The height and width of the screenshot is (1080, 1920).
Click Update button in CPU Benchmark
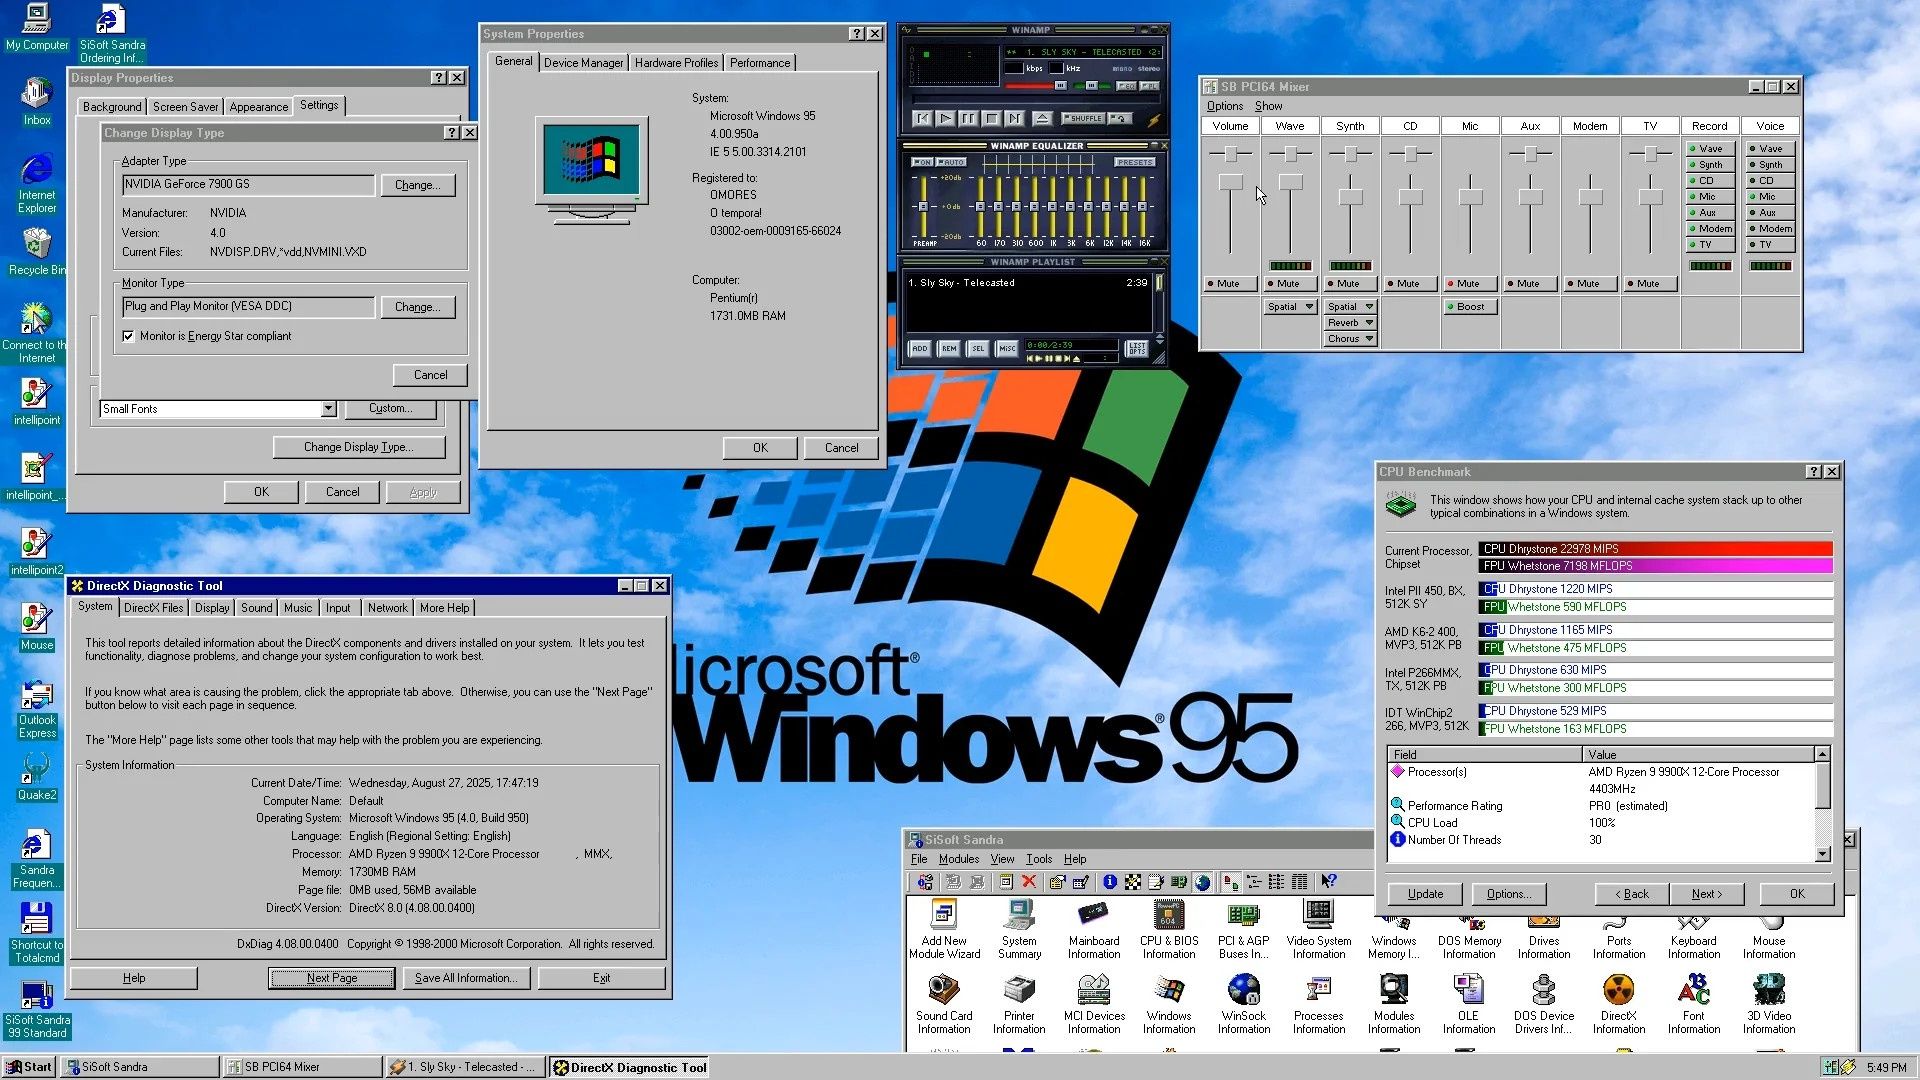[1425, 894]
